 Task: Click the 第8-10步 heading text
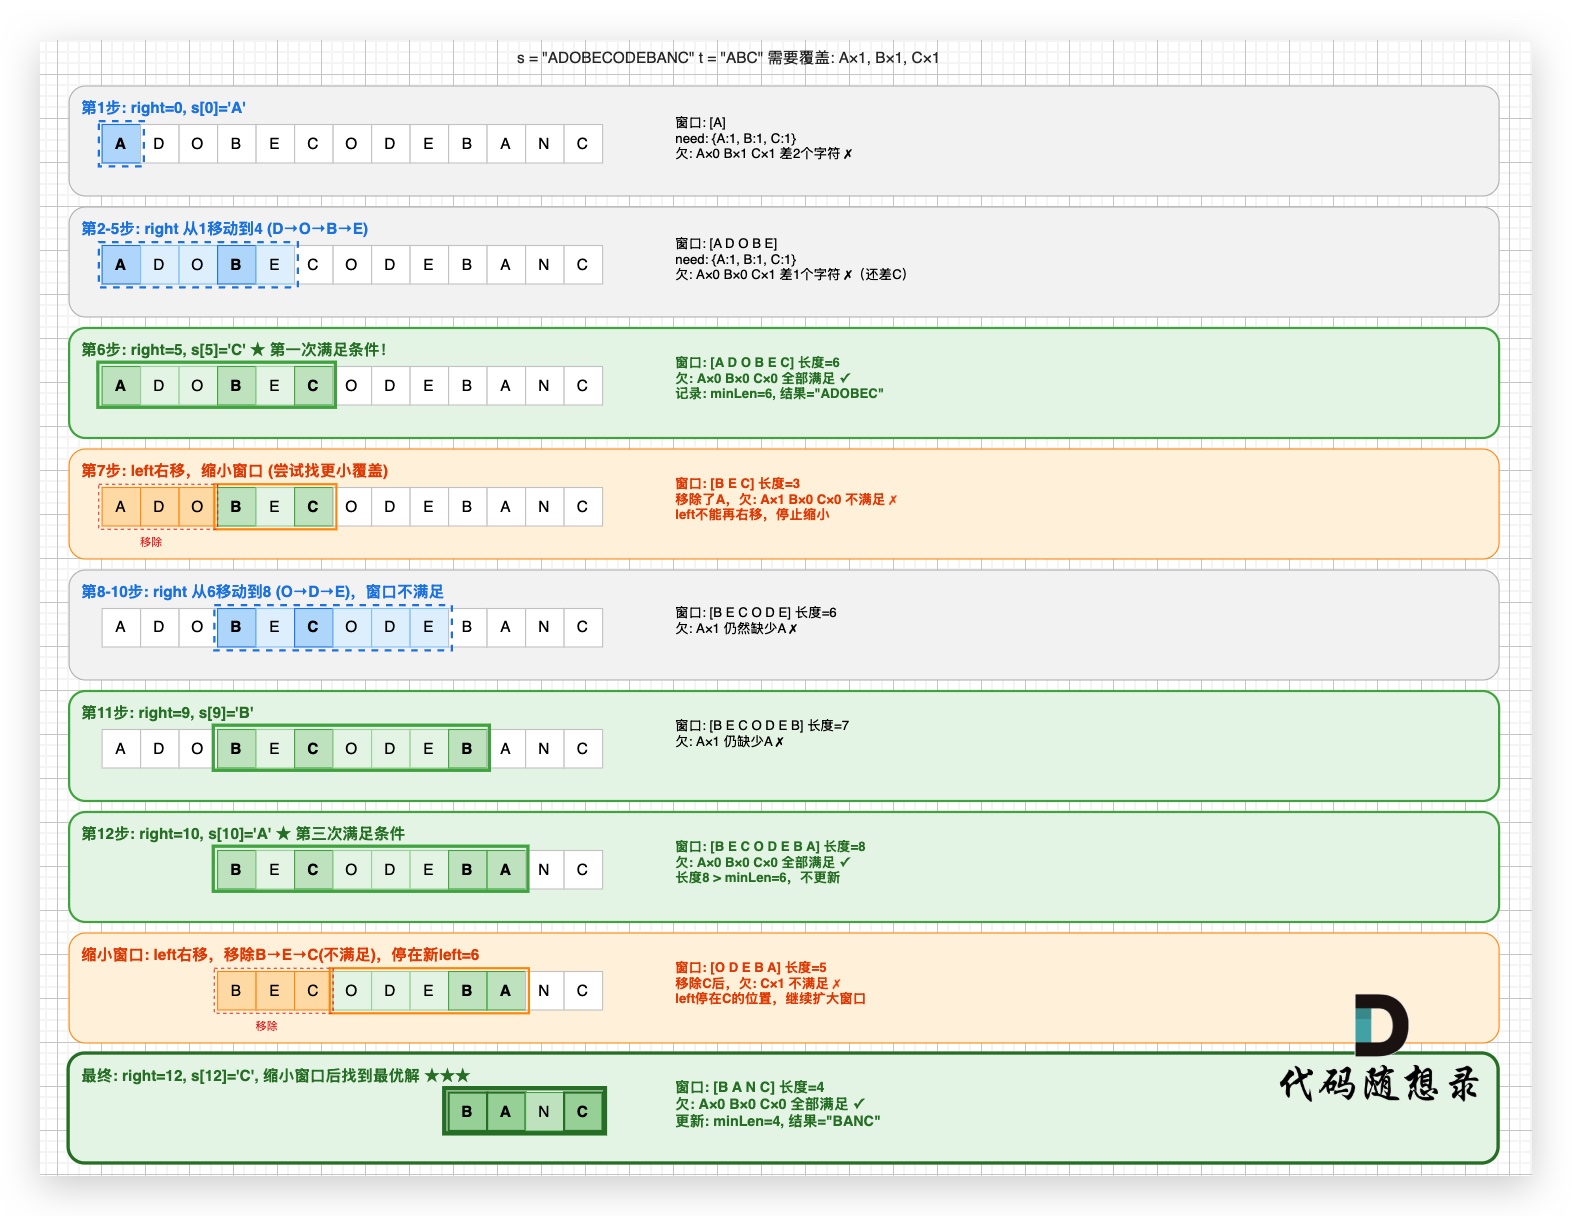pos(262,592)
